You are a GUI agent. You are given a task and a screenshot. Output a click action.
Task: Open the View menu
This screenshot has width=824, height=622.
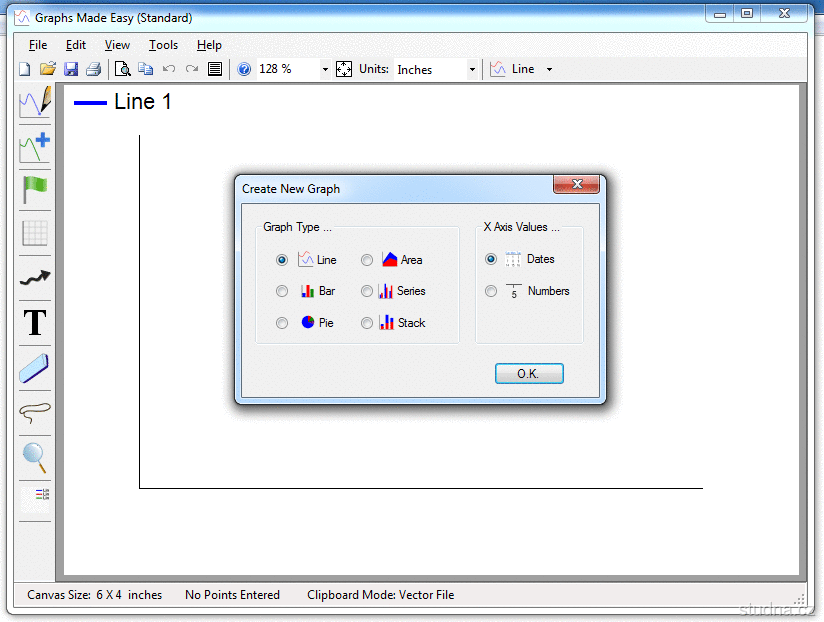click(x=117, y=45)
